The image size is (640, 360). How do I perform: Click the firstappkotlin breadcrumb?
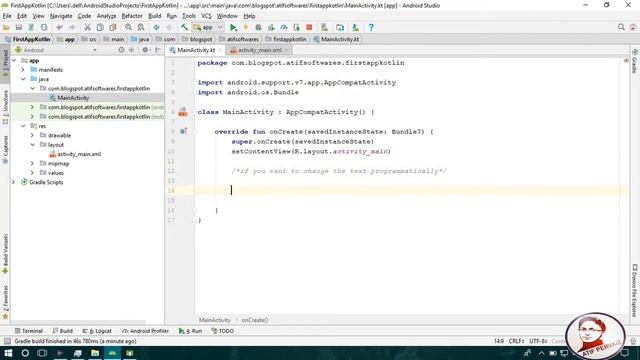(286, 39)
